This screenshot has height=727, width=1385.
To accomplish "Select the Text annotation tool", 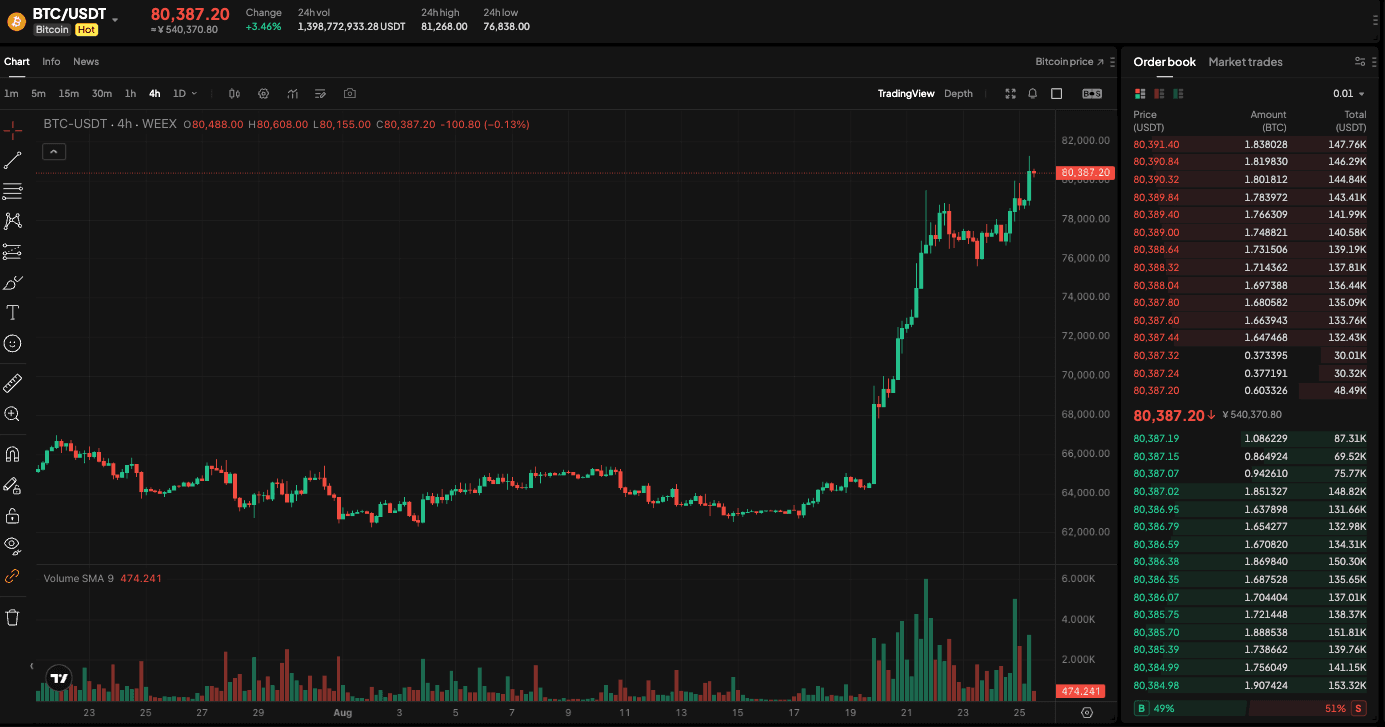I will [x=13, y=313].
